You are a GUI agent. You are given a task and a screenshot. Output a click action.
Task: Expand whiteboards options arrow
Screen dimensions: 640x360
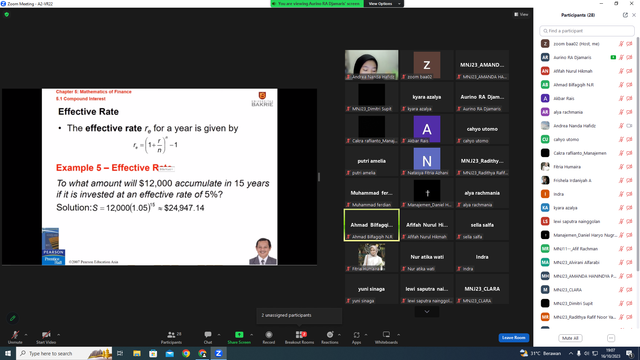pyautogui.click(x=398, y=335)
